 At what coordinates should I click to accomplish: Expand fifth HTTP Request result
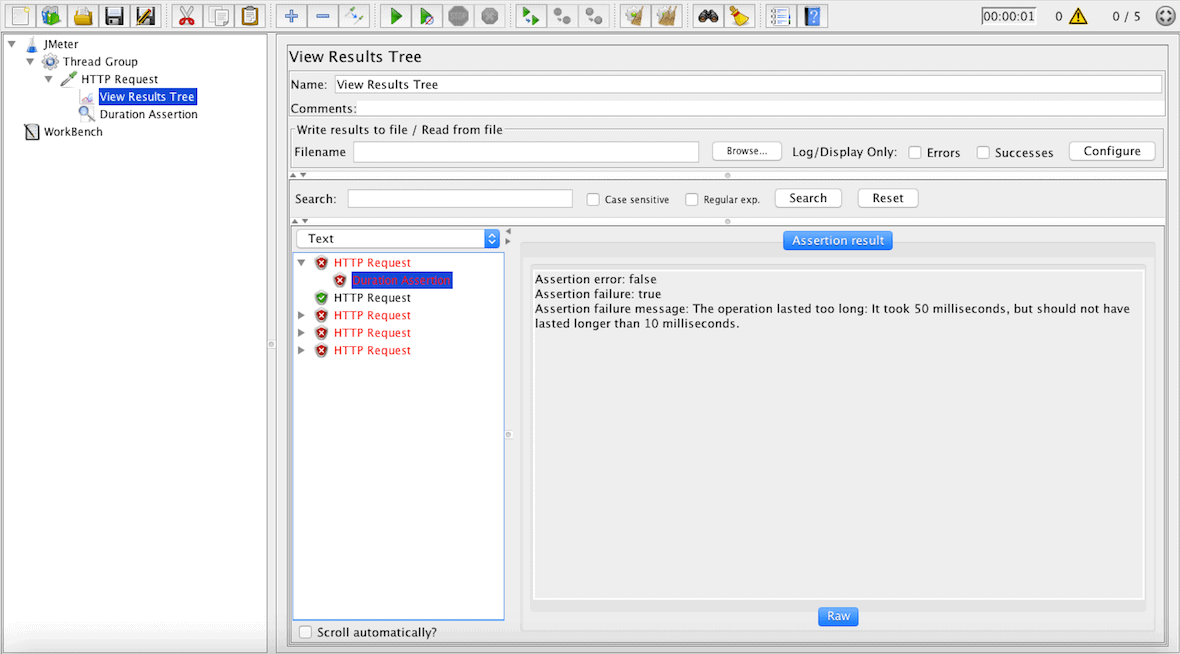[x=301, y=351]
